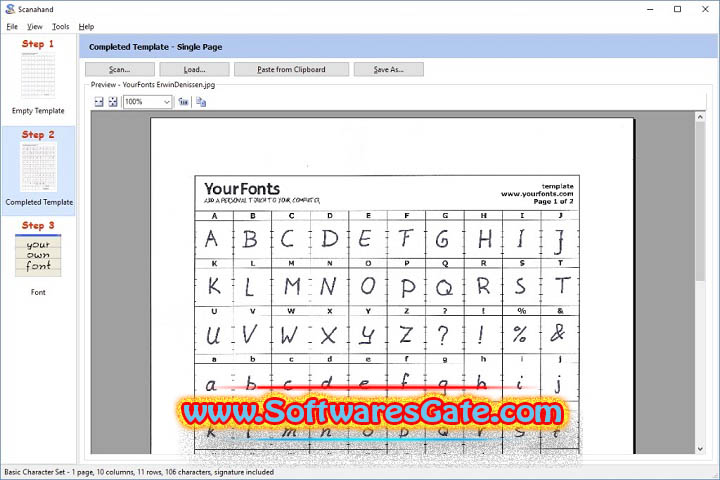720x480 pixels.
Task: Click the "YourFonts" logo in template preview
Action: tap(242, 188)
